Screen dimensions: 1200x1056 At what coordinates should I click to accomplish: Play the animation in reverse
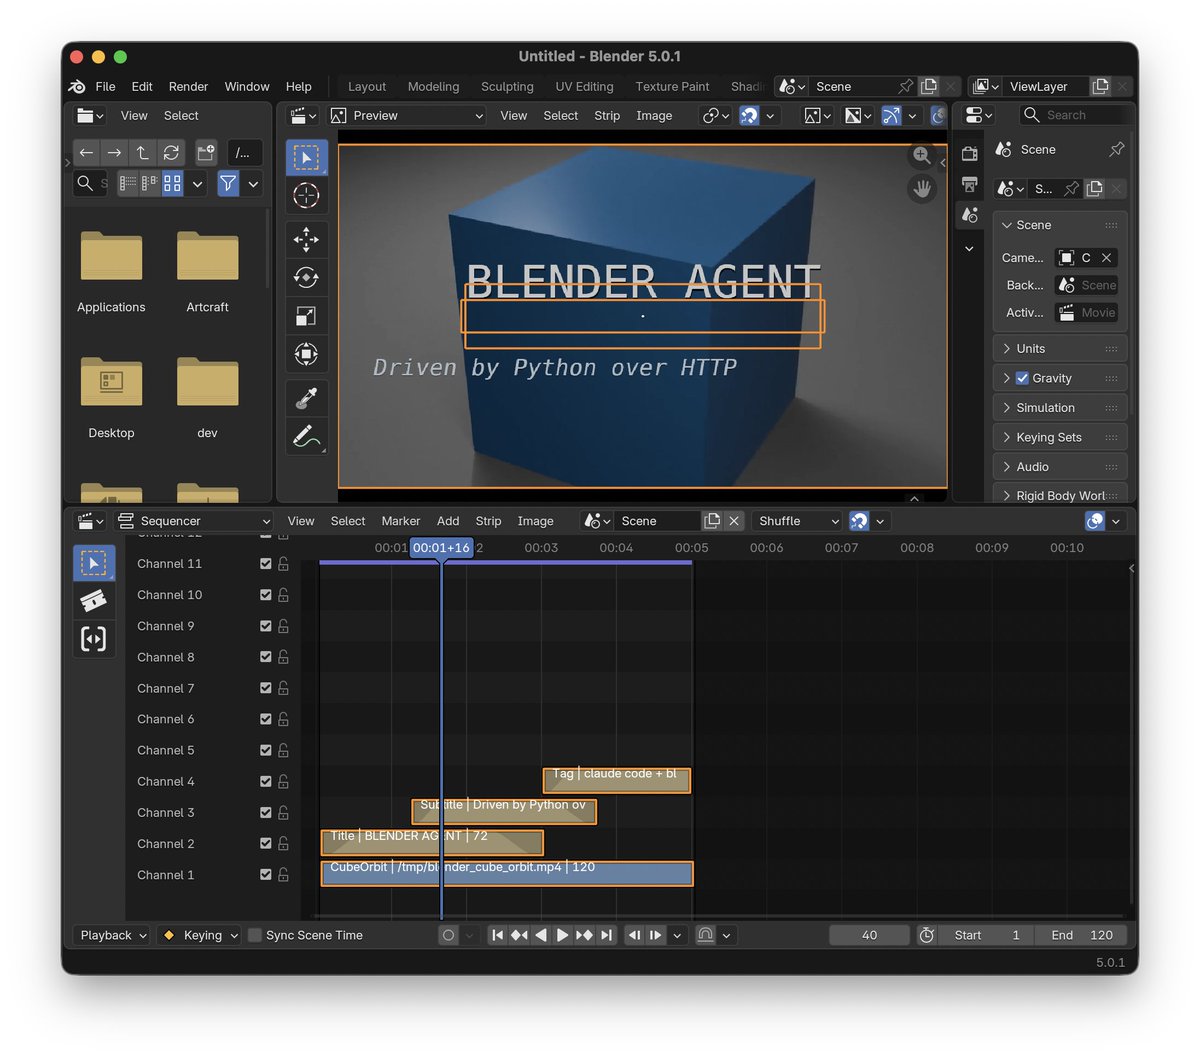pyautogui.click(x=541, y=935)
